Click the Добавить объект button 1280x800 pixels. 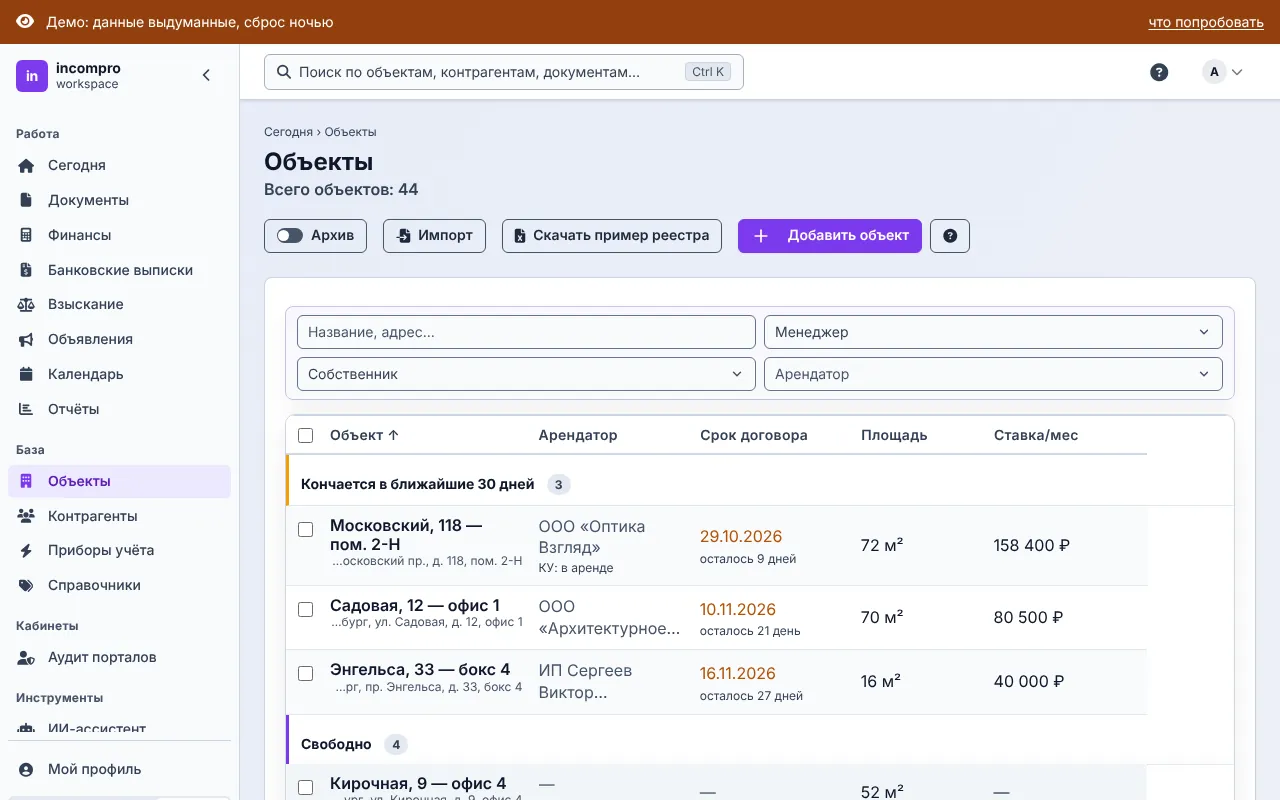pos(830,236)
